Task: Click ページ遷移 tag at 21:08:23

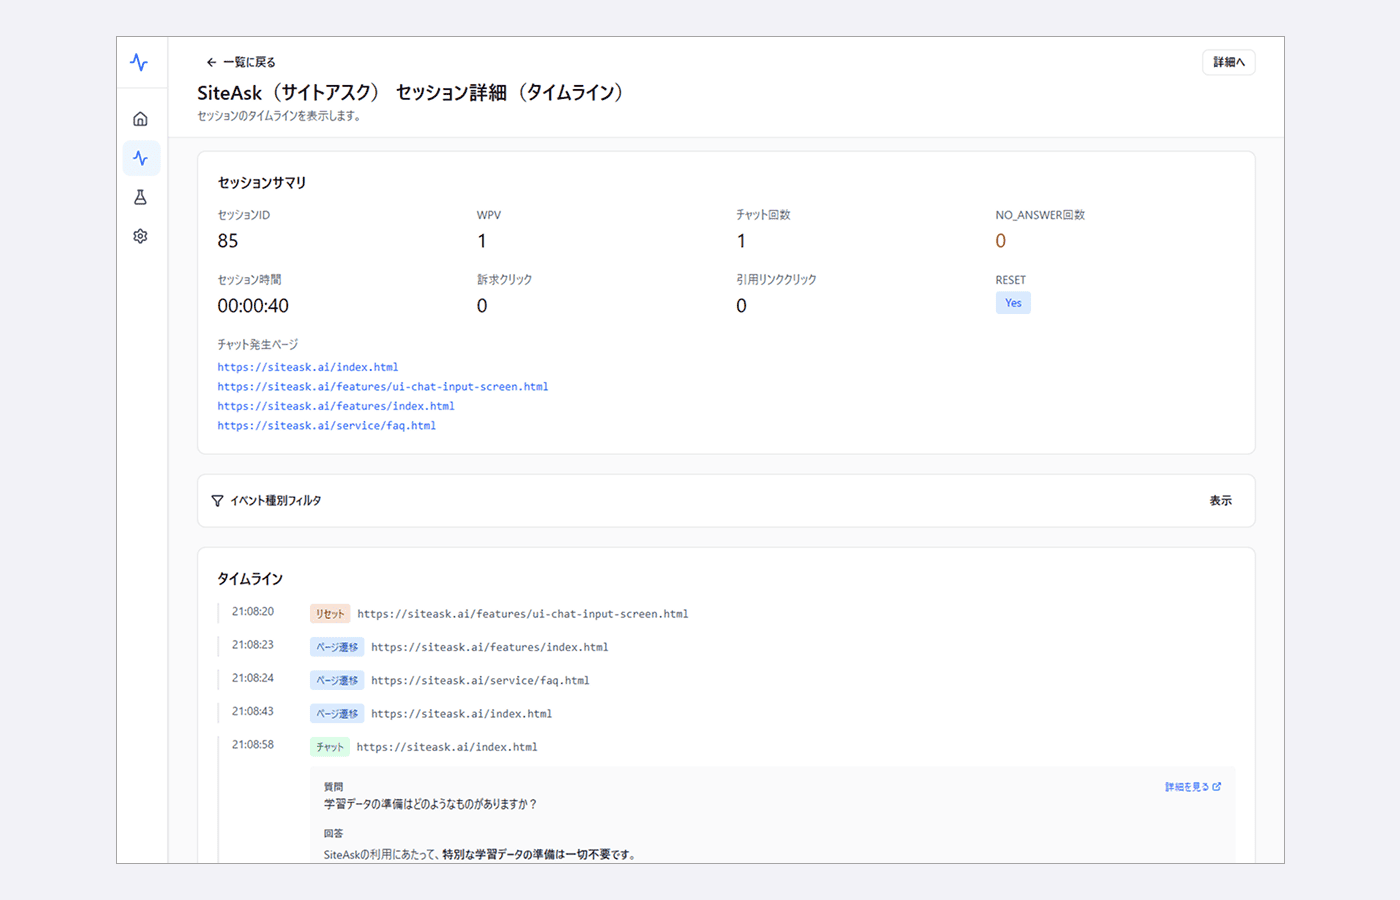Action: point(337,647)
